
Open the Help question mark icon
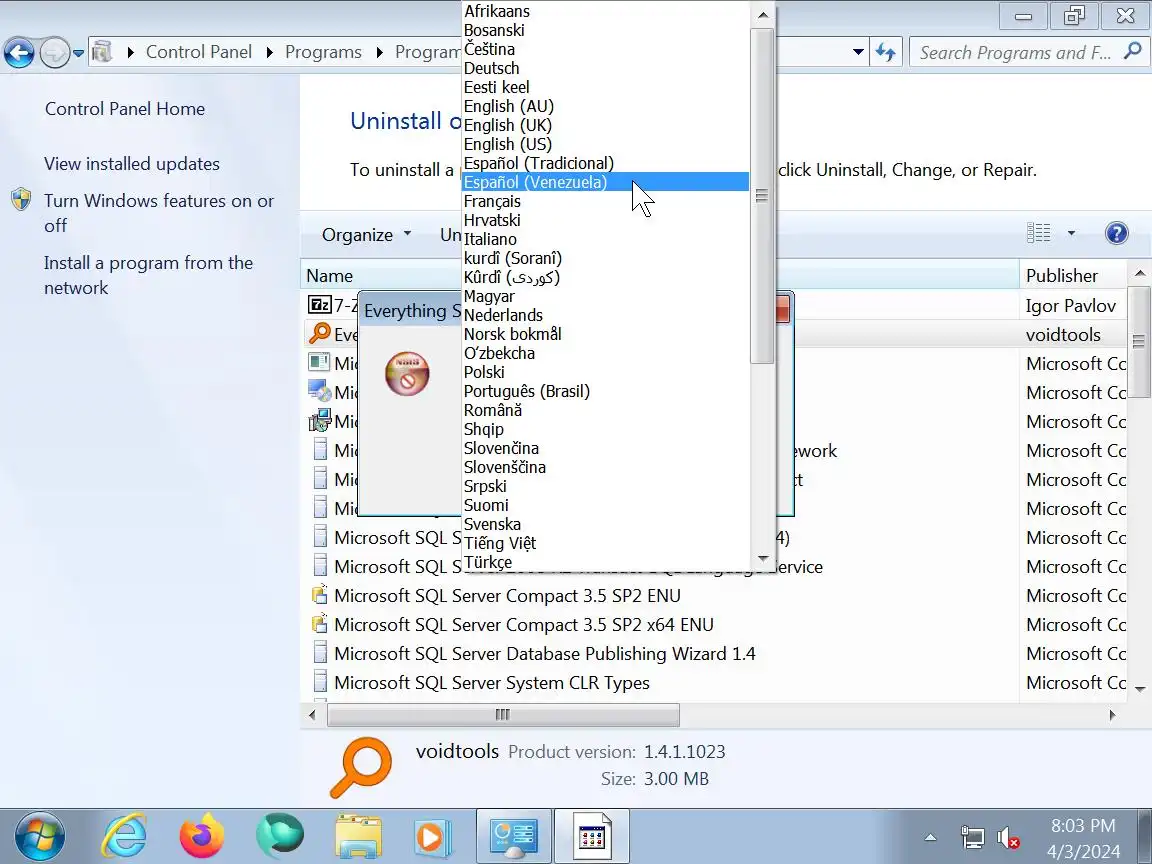coord(1116,233)
